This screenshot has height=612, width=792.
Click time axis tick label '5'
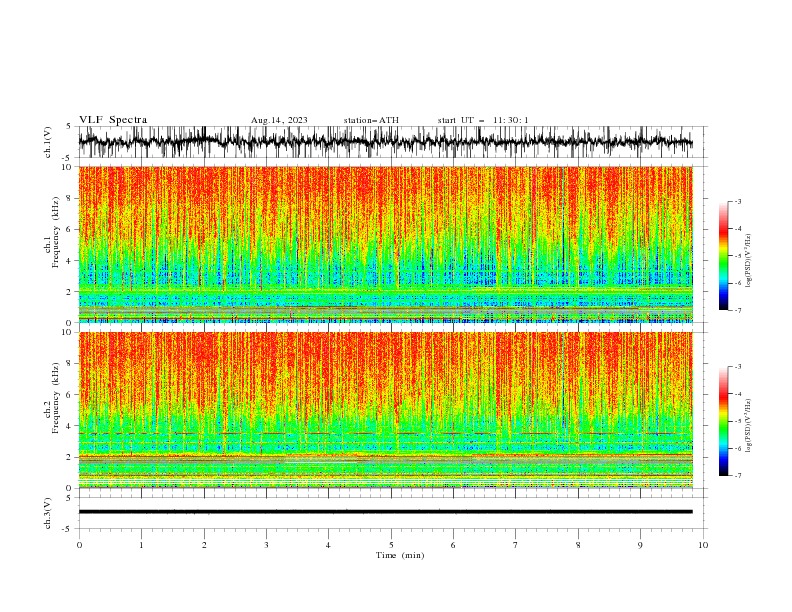(x=391, y=545)
